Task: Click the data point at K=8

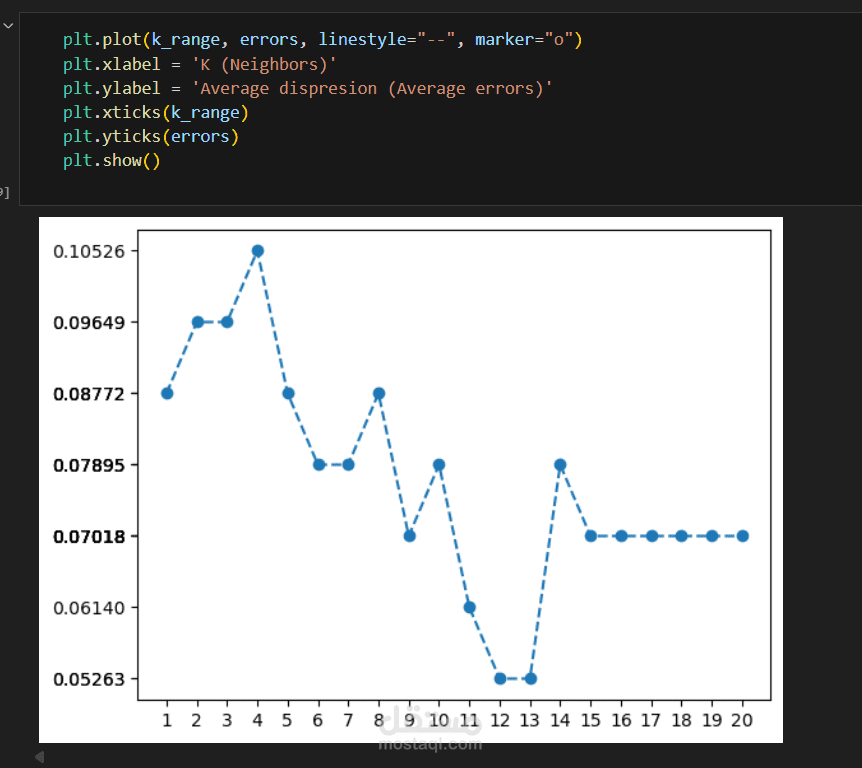Action: point(379,393)
